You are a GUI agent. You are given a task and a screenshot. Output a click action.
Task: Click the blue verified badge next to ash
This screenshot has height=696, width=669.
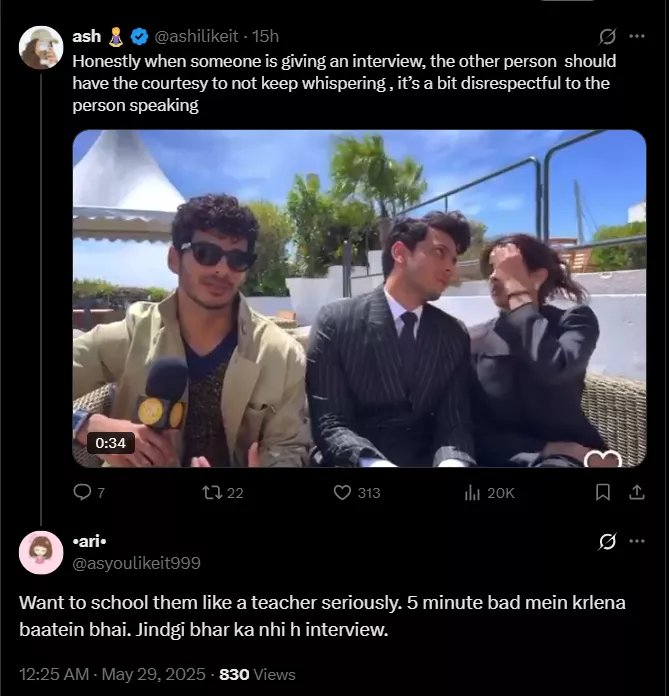coord(140,36)
